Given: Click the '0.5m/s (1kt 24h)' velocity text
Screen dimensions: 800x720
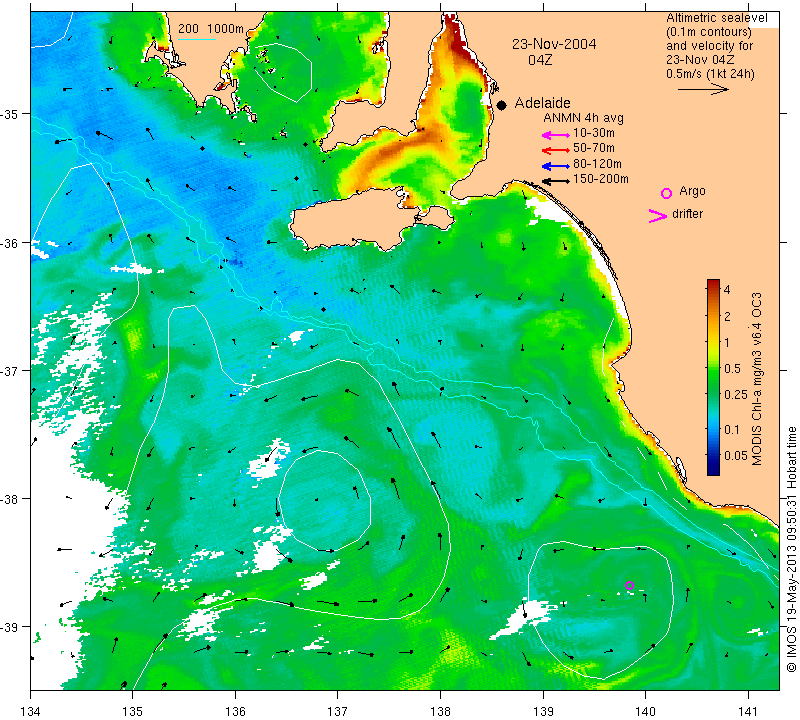Looking at the screenshot, I should [x=710, y=74].
